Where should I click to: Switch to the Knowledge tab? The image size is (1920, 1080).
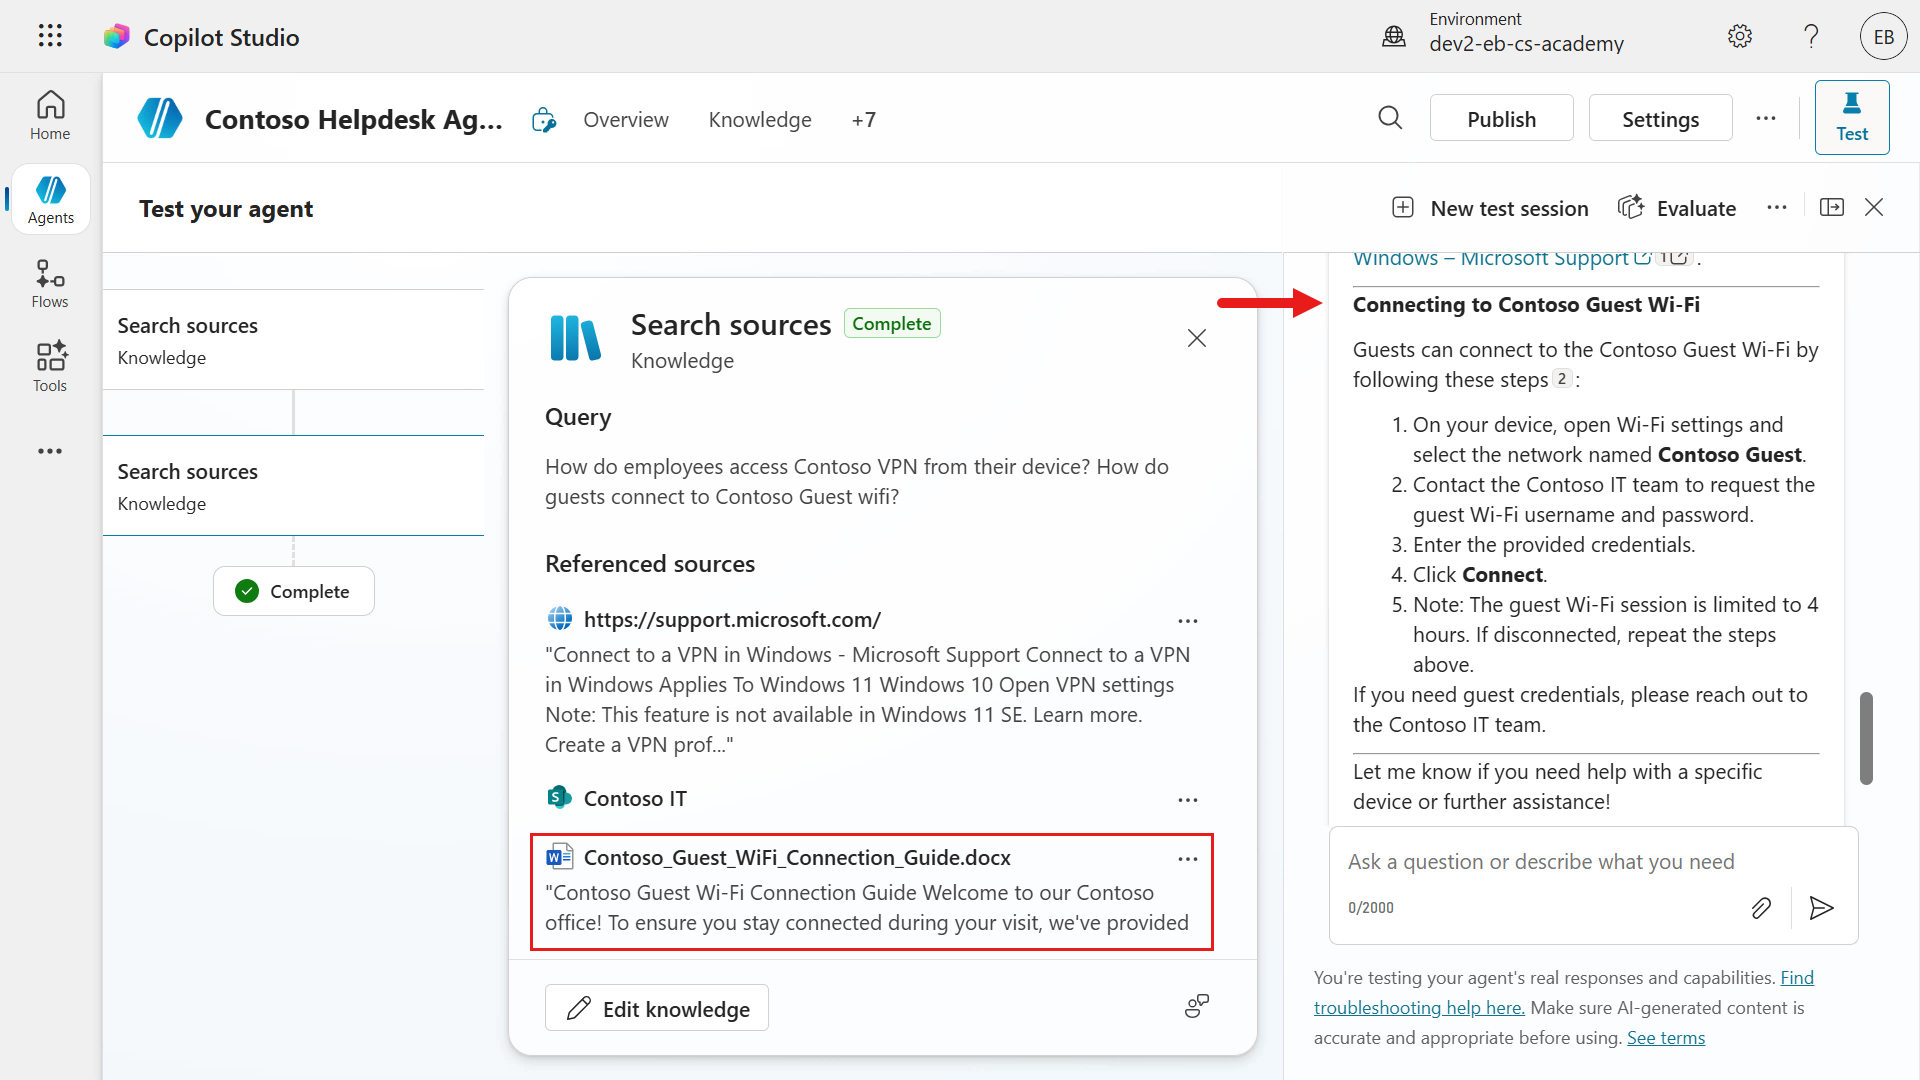[x=760, y=120]
